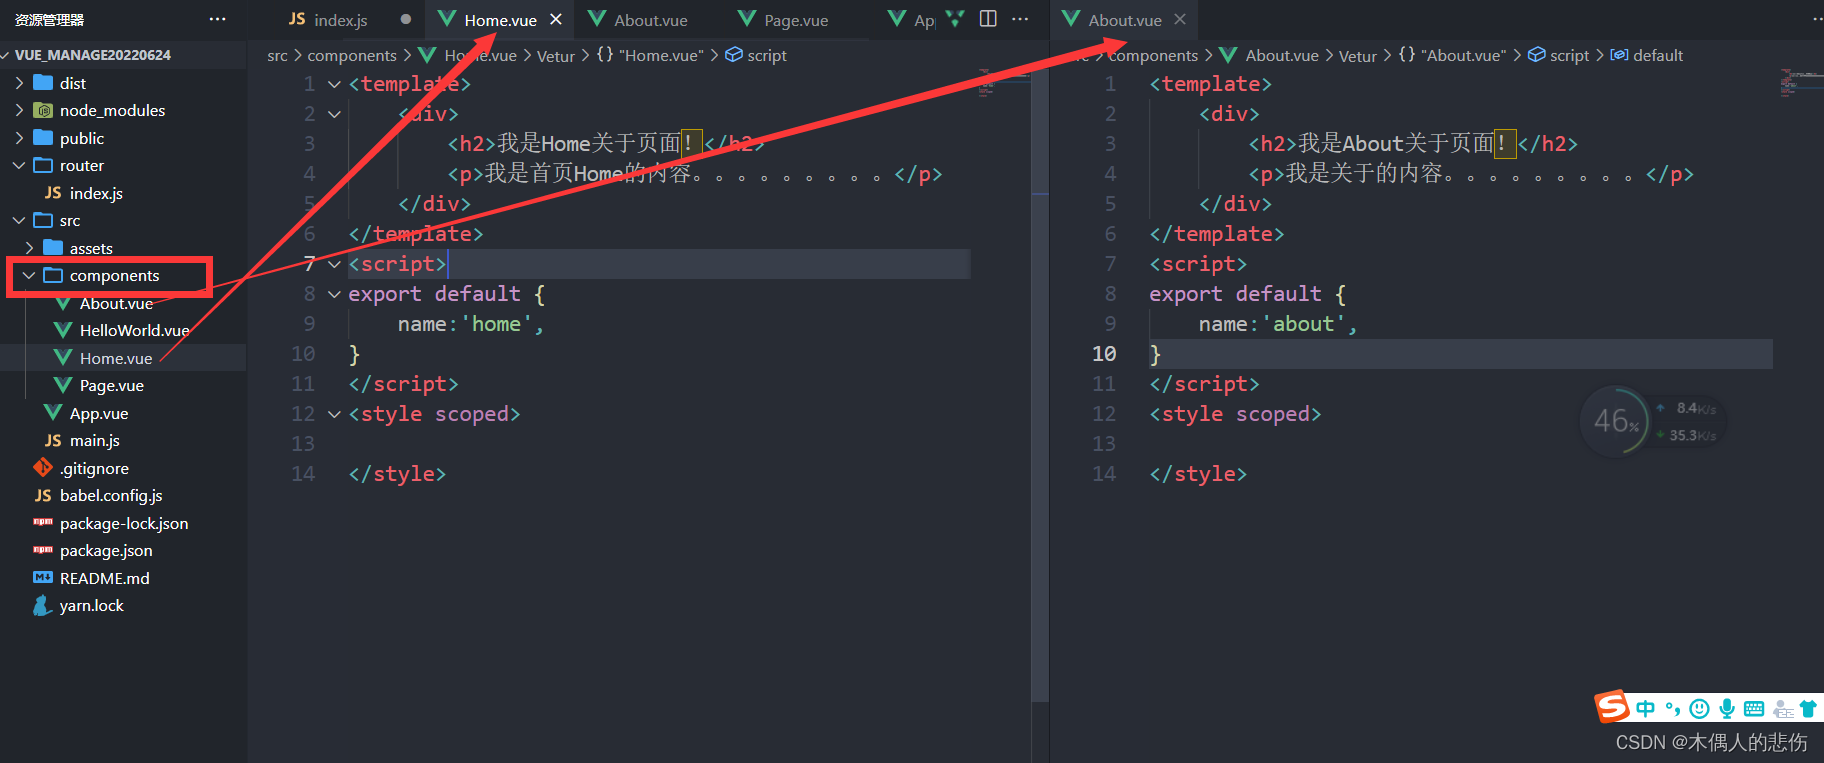Viewport: 1824px width, 763px height.
Task: Click src in the left editor breadcrumb
Action: pos(277,56)
